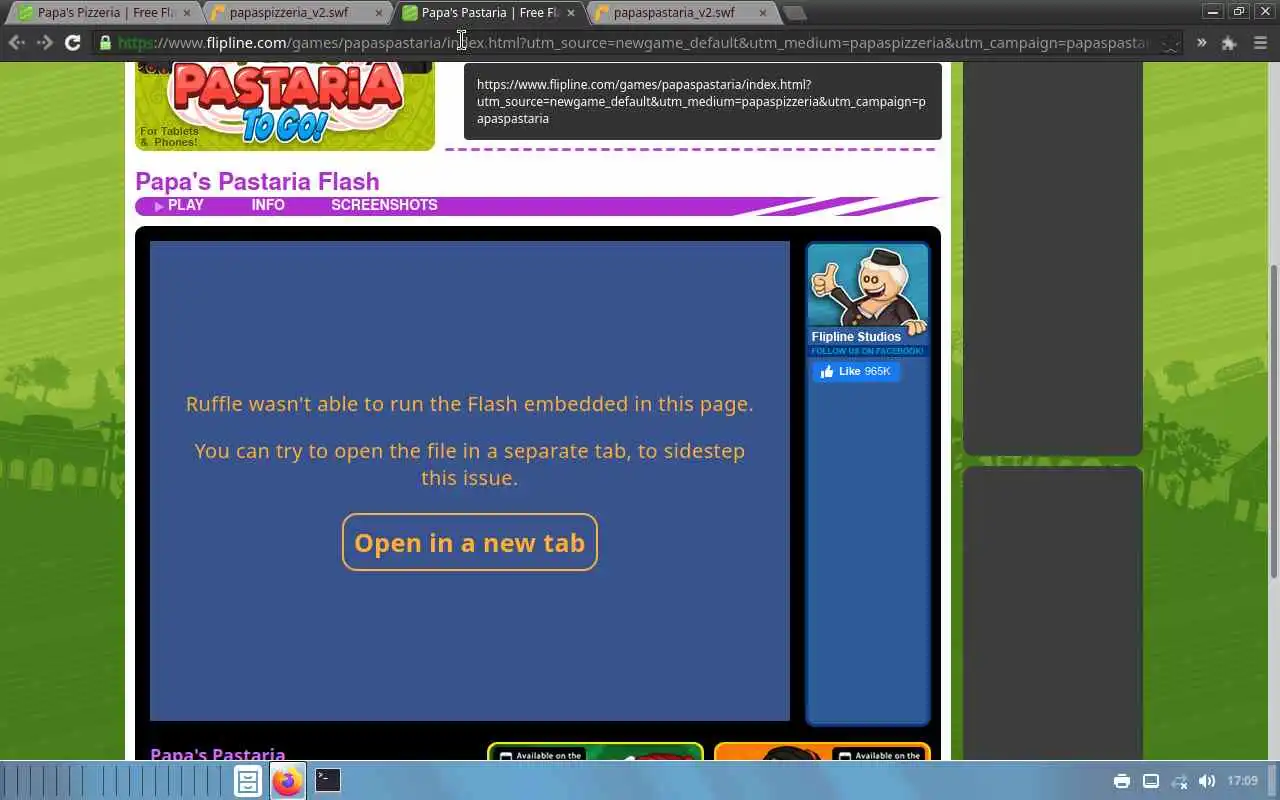
Task: Open the INFO section tab
Action: 268,205
